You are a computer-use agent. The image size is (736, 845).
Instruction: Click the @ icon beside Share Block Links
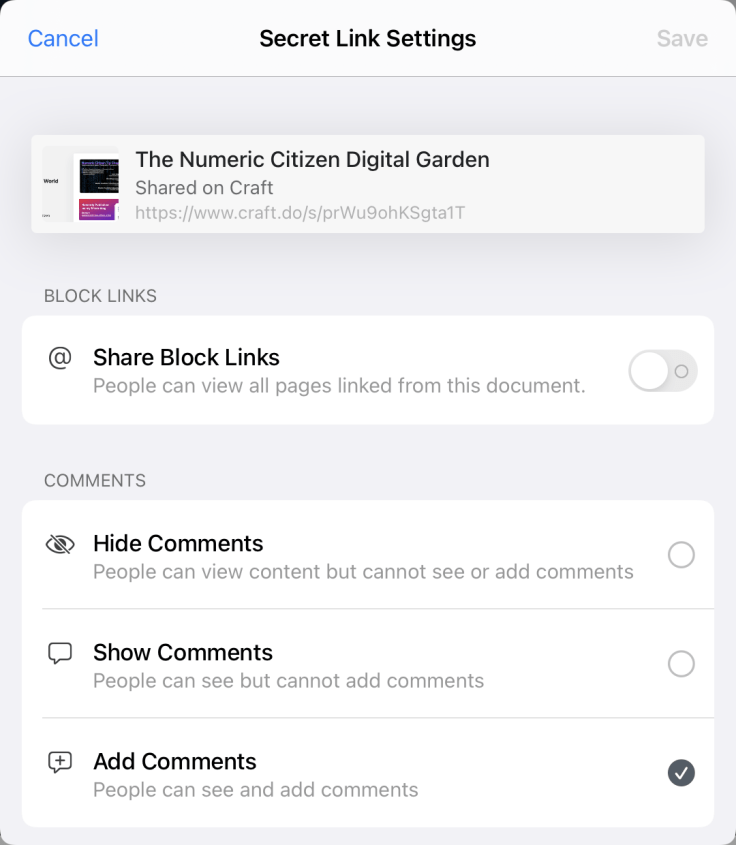click(x=59, y=358)
